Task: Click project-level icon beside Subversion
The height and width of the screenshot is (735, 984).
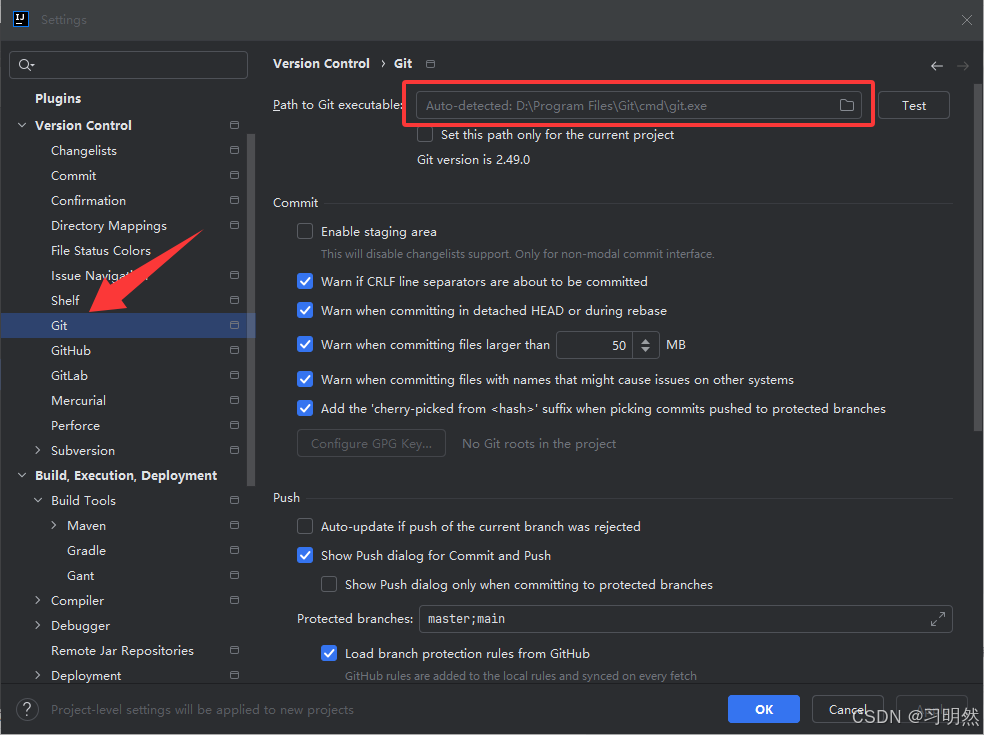Action: click(x=235, y=450)
